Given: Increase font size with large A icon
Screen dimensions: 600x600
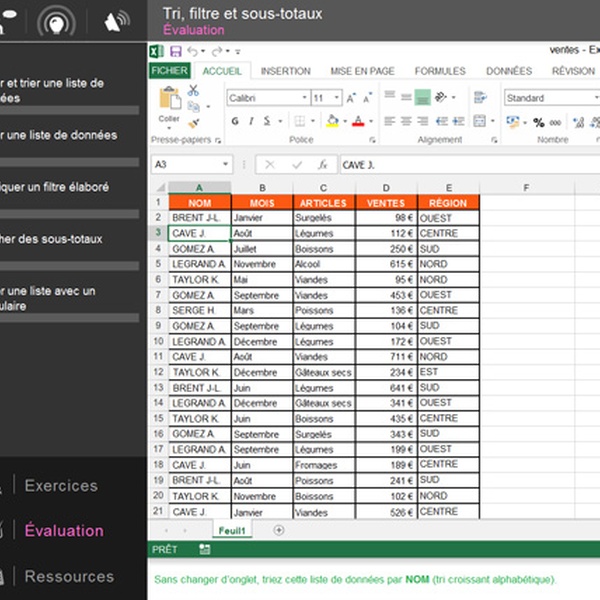Looking at the screenshot, I should [351, 98].
